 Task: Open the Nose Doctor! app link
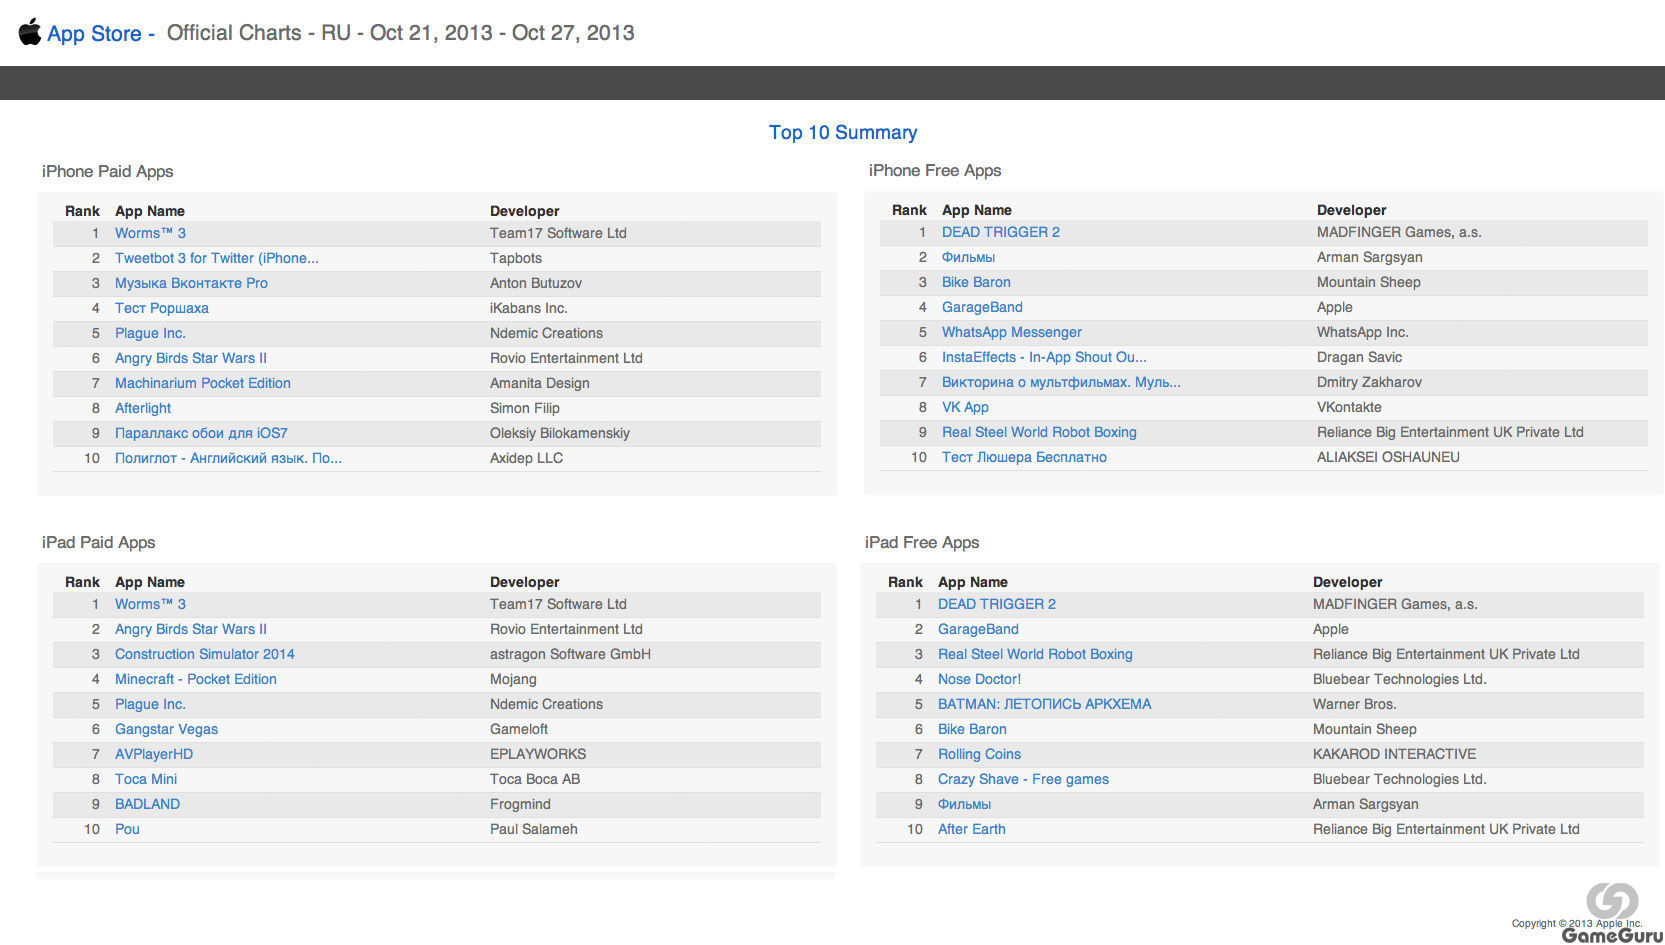point(979,679)
